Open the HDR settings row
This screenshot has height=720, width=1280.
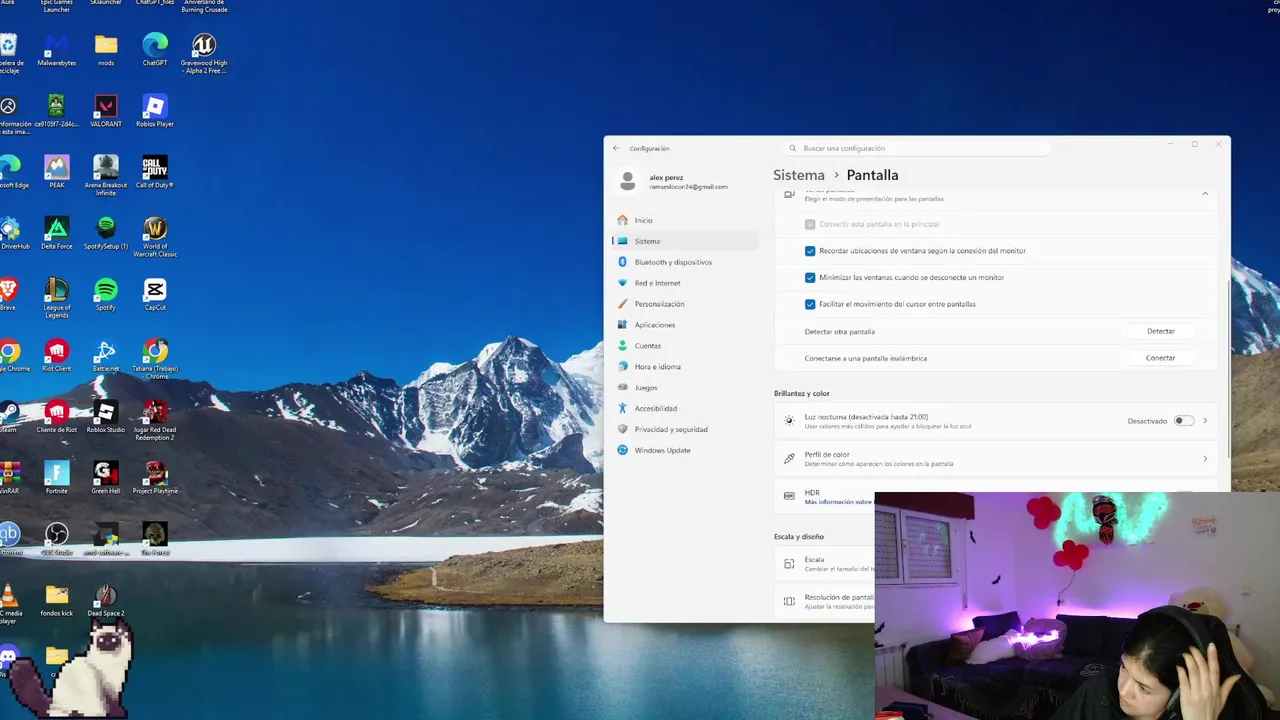(x=825, y=496)
